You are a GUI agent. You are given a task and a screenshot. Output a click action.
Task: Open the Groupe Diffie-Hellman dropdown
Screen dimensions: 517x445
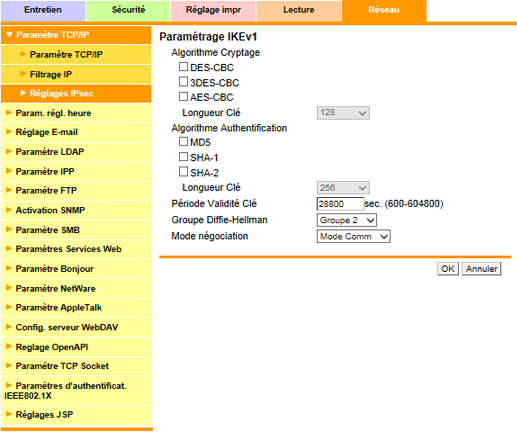pos(347,220)
